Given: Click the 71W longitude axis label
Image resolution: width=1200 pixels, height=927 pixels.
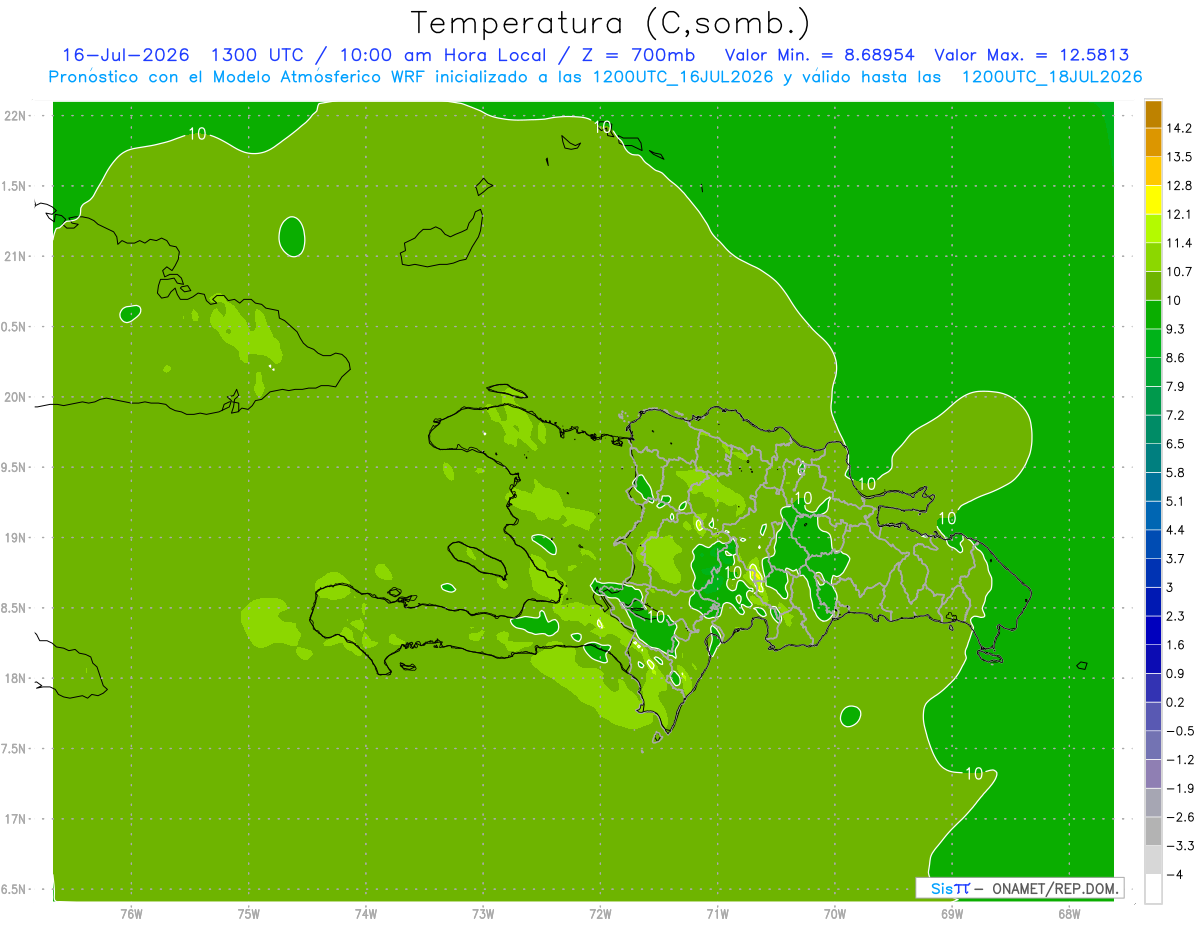Looking at the screenshot, I should [x=717, y=913].
